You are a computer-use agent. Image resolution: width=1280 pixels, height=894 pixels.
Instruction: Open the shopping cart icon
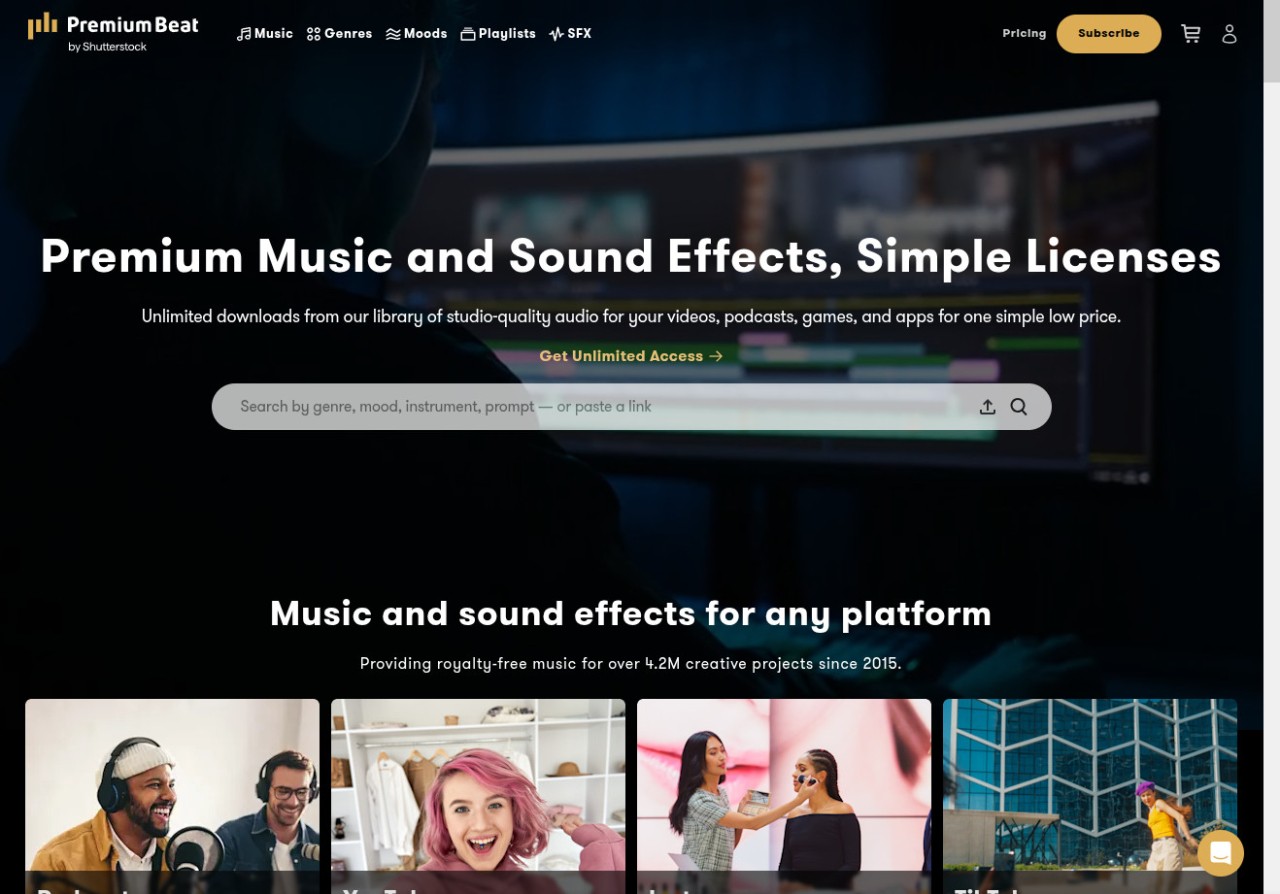pyautogui.click(x=1190, y=34)
